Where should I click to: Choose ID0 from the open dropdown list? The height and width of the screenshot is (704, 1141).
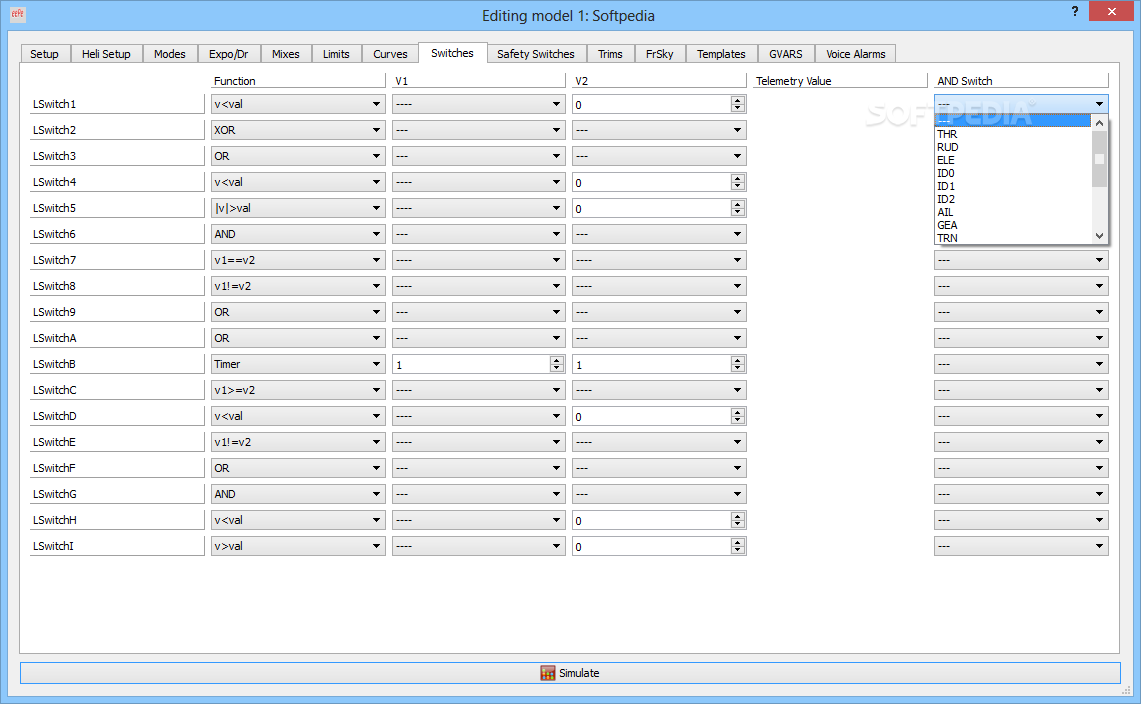point(1013,173)
